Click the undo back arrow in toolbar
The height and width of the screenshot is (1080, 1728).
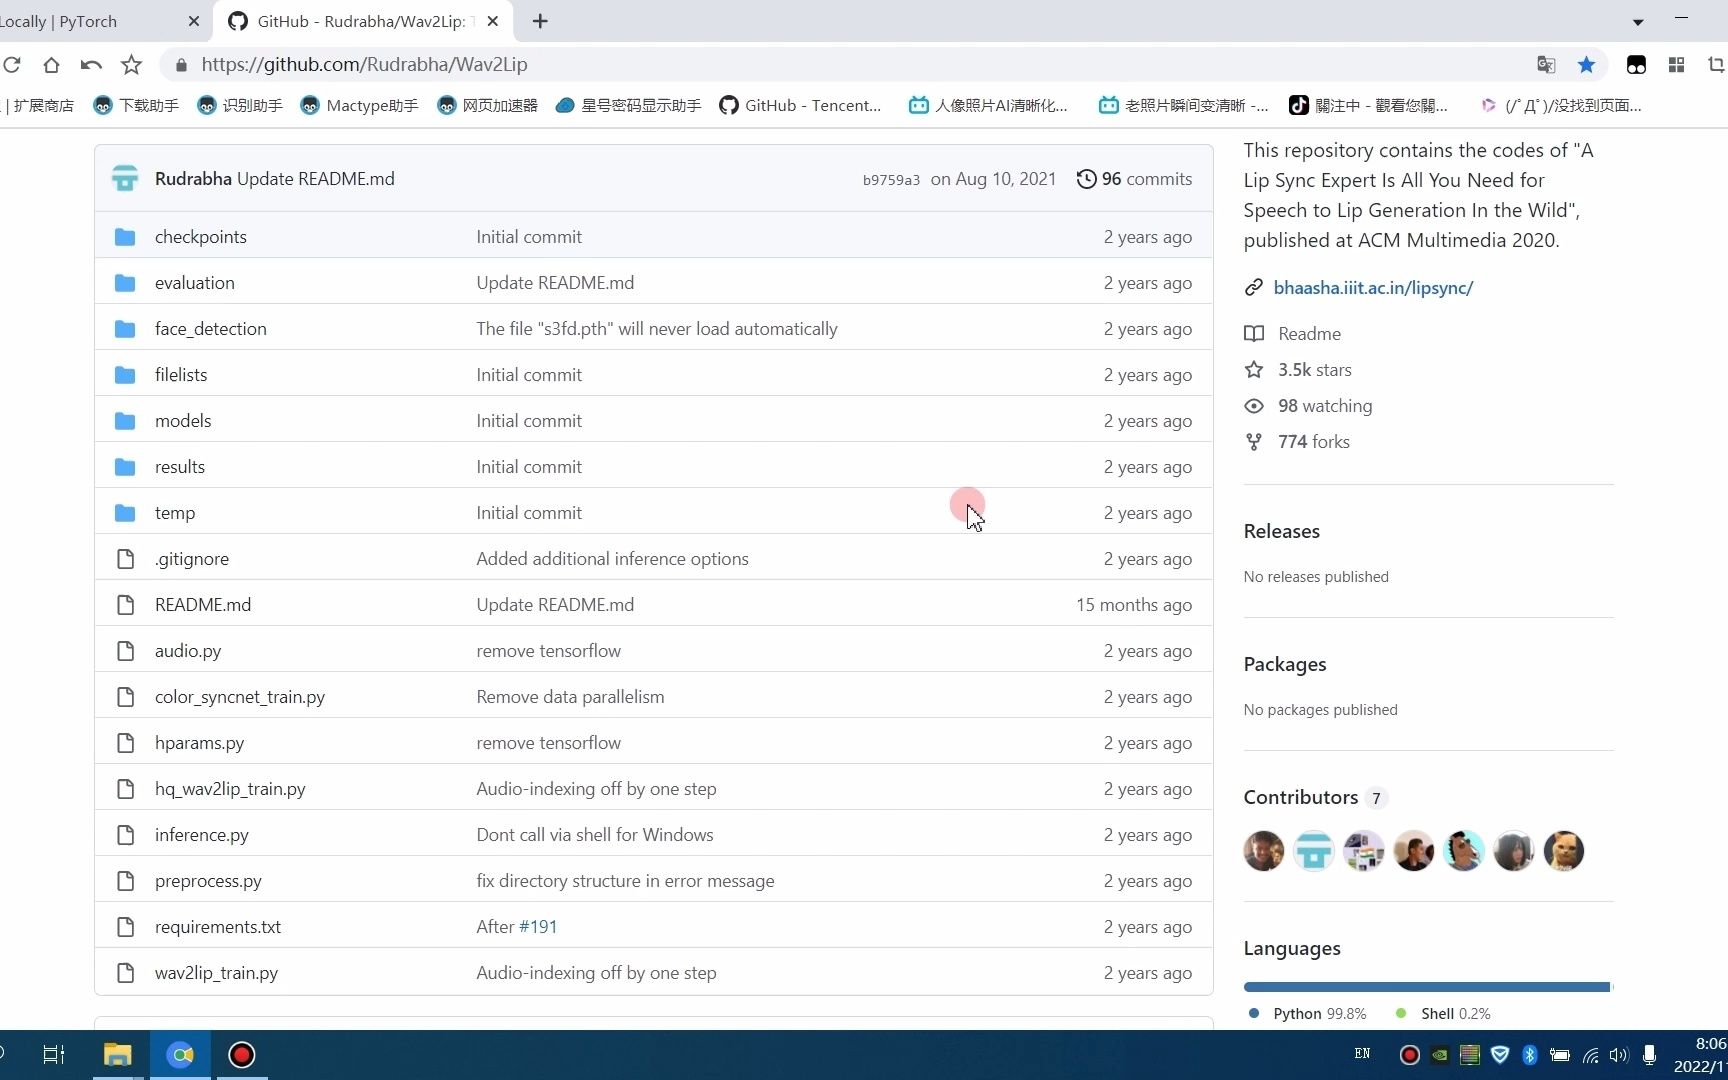tap(91, 65)
